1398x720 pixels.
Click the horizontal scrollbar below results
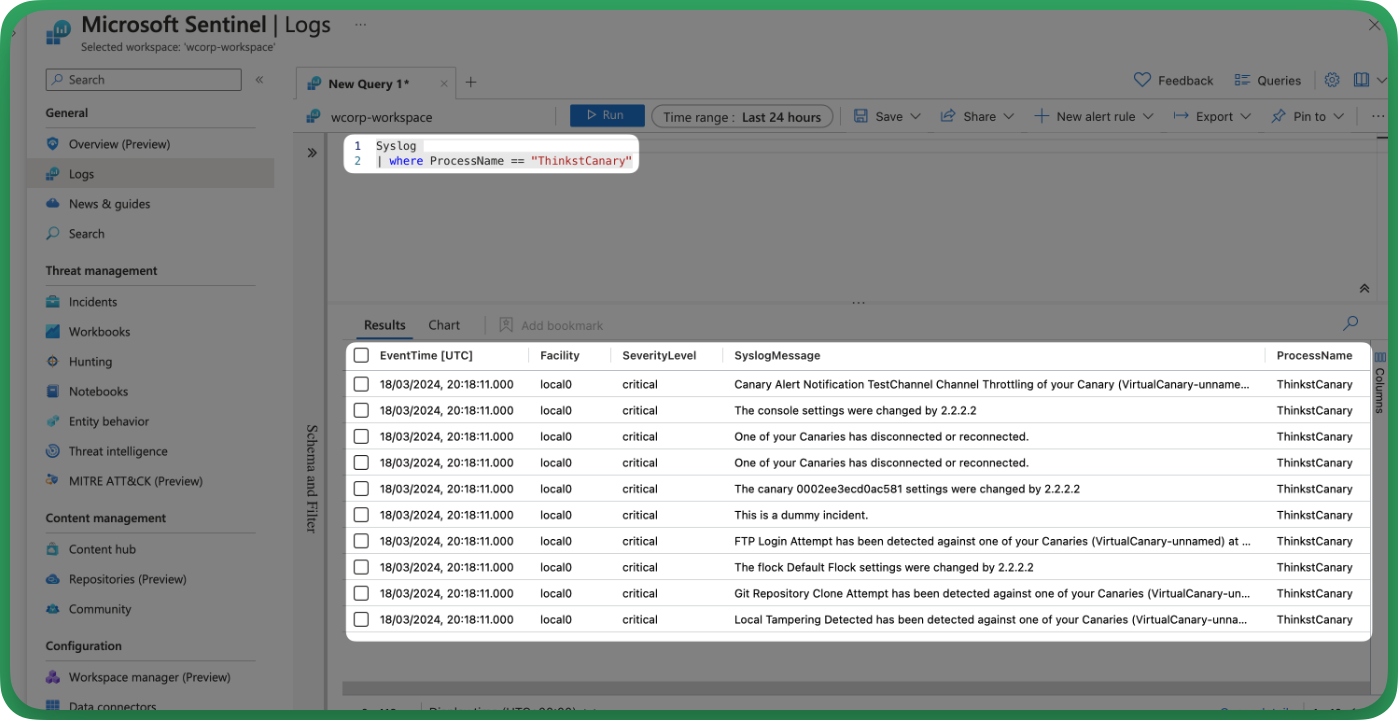(856, 689)
